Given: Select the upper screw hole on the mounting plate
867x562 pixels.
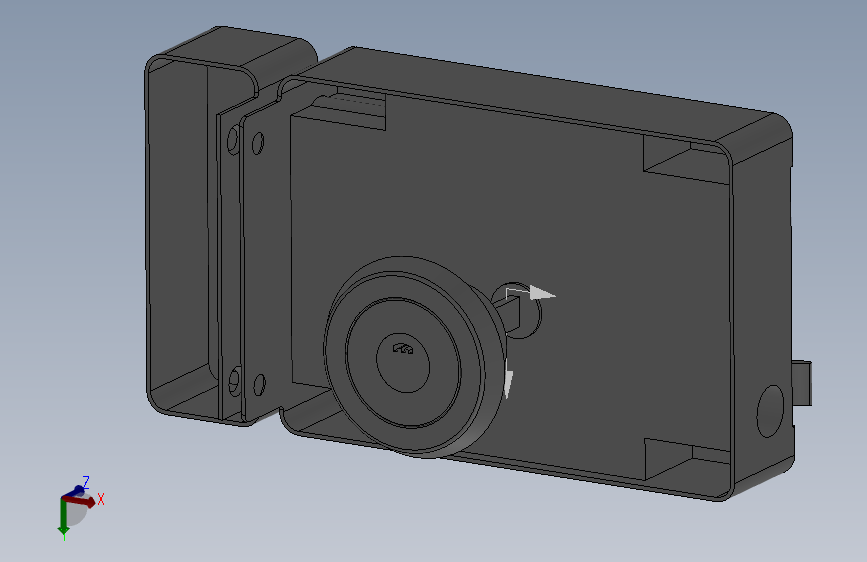Looking at the screenshot, I should (258, 143).
